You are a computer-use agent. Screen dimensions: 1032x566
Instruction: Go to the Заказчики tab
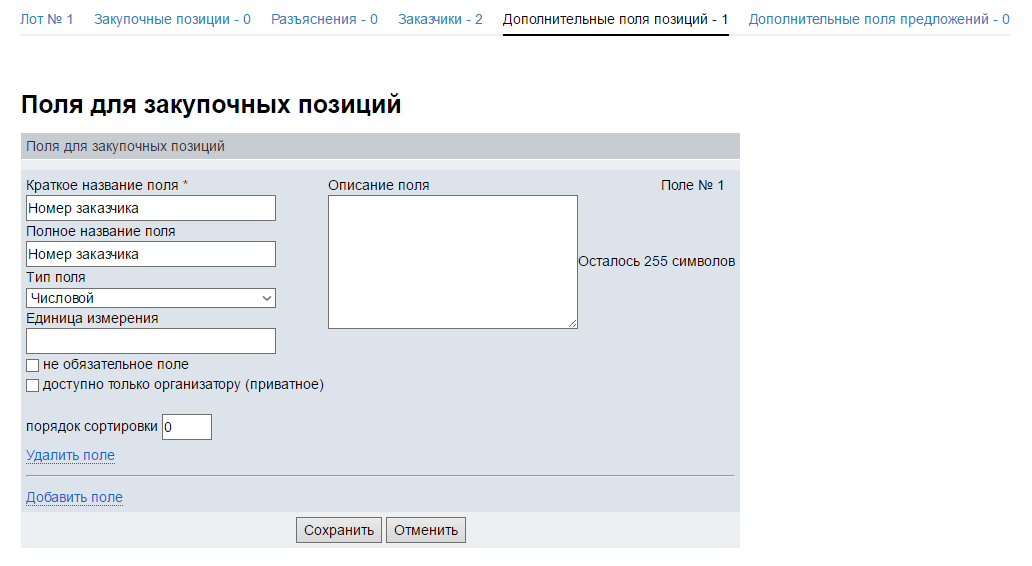pos(440,20)
